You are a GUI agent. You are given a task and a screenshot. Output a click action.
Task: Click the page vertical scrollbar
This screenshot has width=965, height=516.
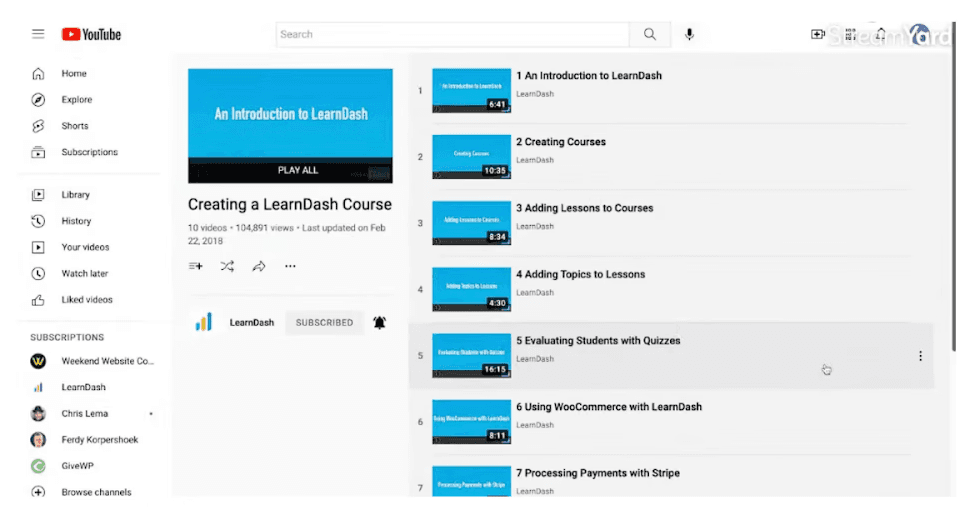coord(955,187)
